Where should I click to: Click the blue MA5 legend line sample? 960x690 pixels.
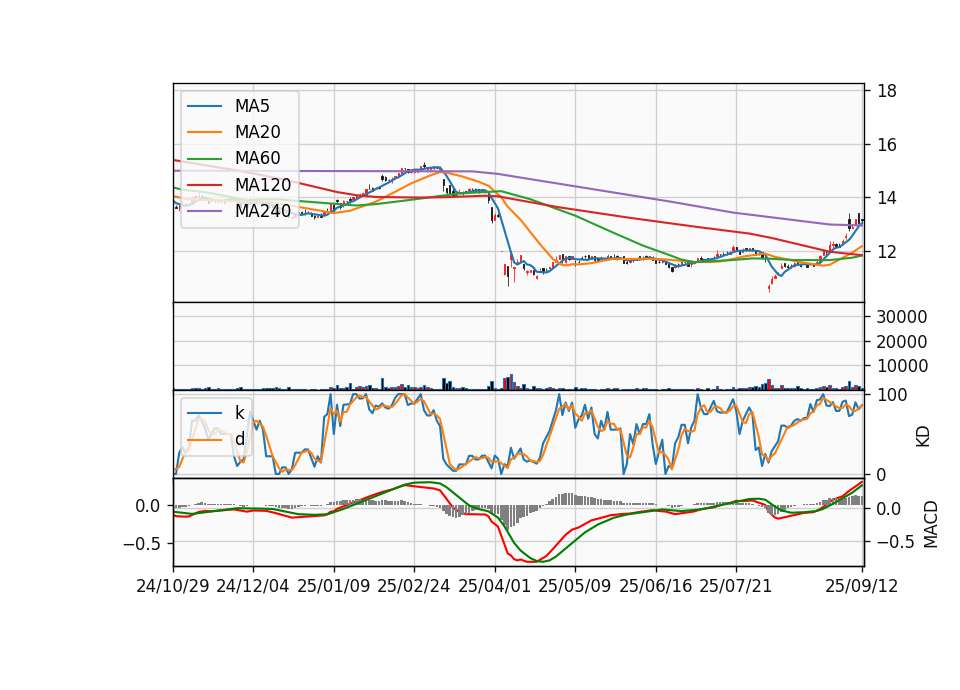[x=204, y=106]
